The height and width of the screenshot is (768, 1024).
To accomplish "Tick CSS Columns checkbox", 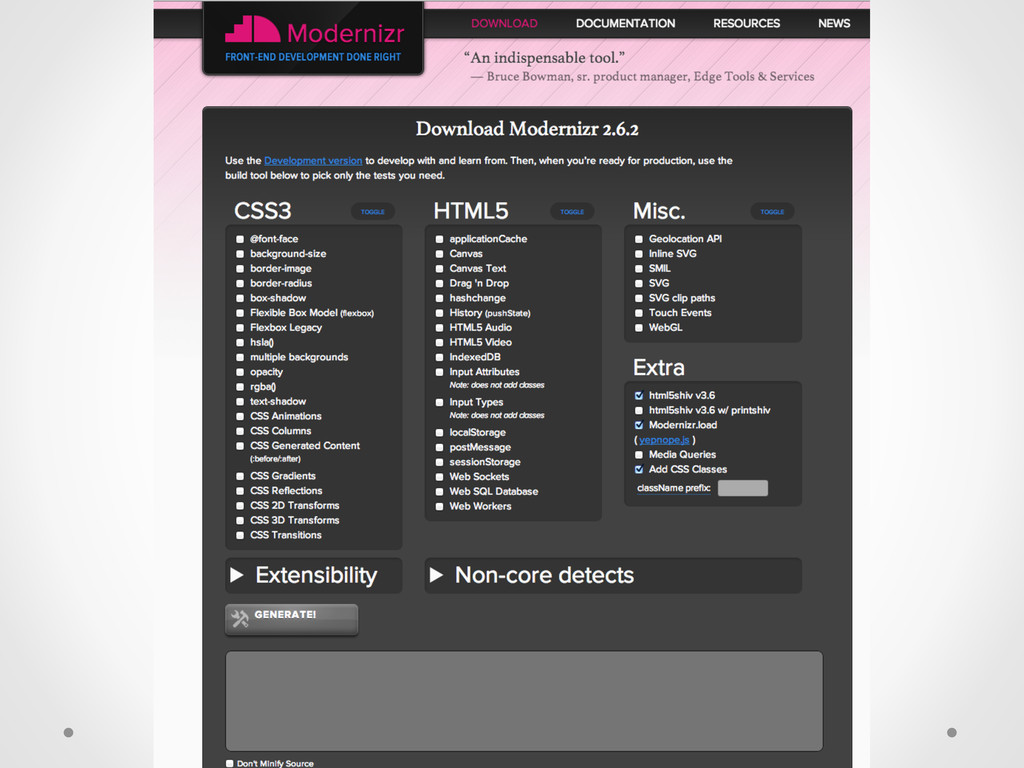I will point(240,431).
